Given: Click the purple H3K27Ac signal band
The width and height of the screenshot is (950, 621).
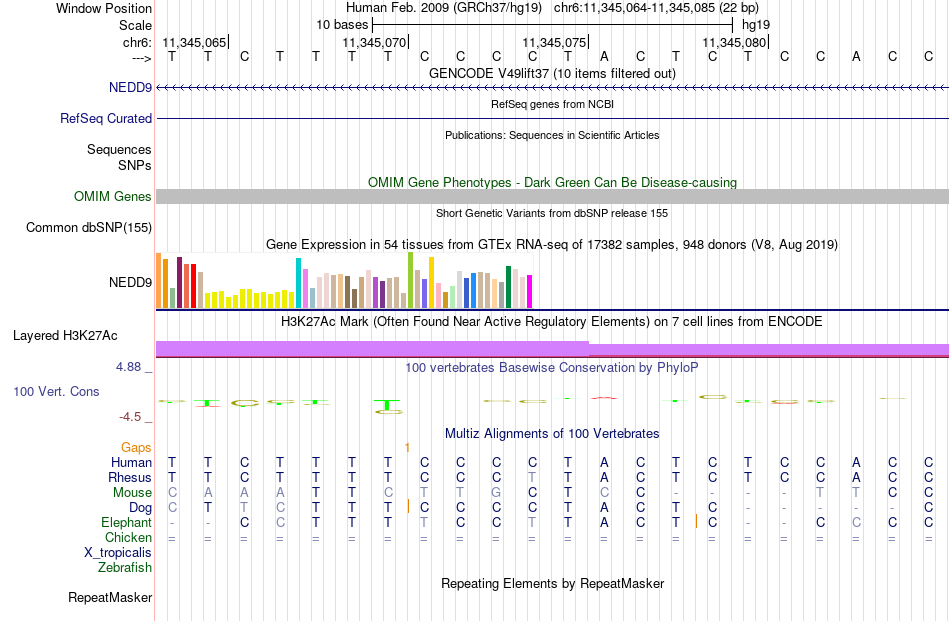Looking at the screenshot, I should [553, 349].
